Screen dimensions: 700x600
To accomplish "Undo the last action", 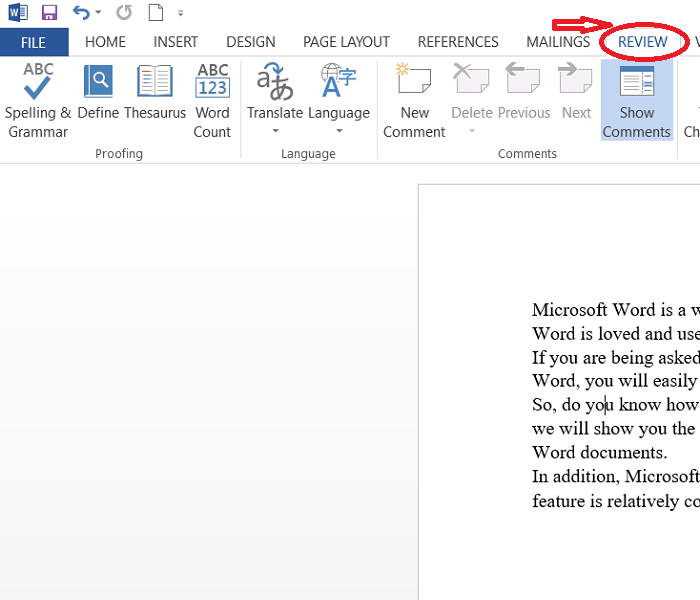I will click(81, 12).
